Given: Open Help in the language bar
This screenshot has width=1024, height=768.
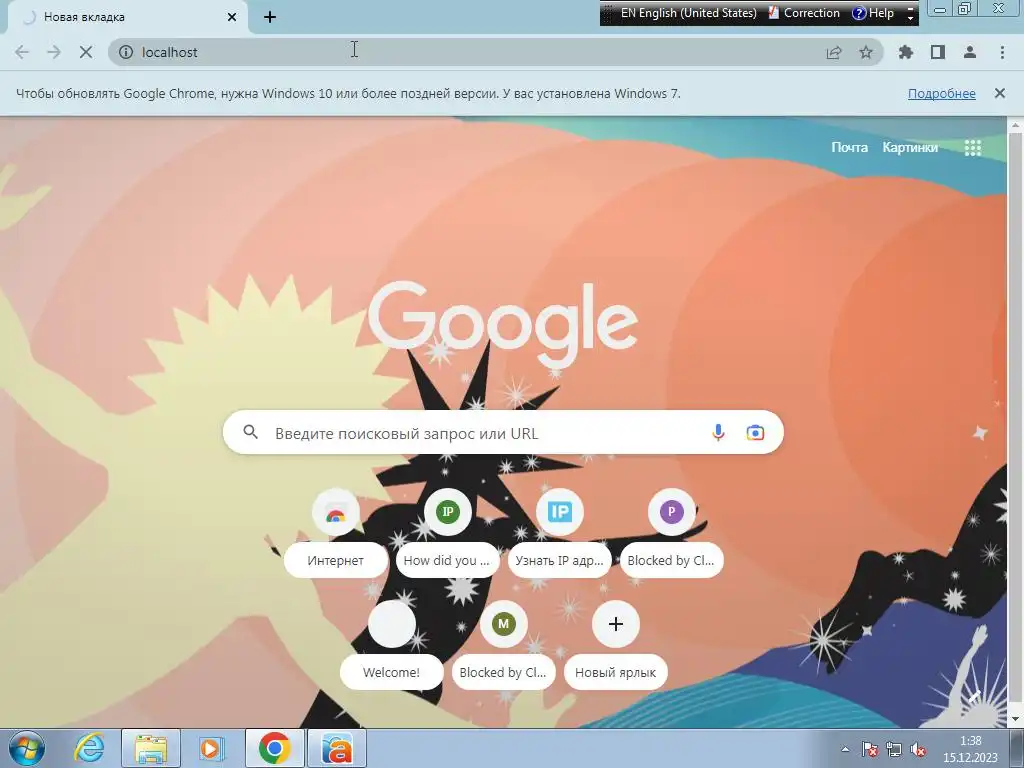Looking at the screenshot, I should pyautogui.click(x=873, y=13).
